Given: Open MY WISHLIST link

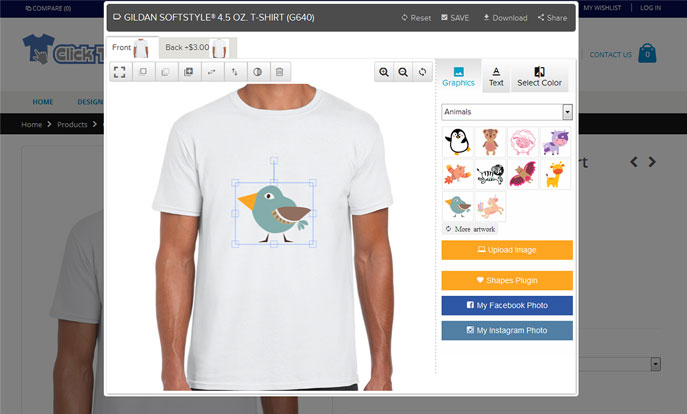Looking at the screenshot, I should (602, 8).
